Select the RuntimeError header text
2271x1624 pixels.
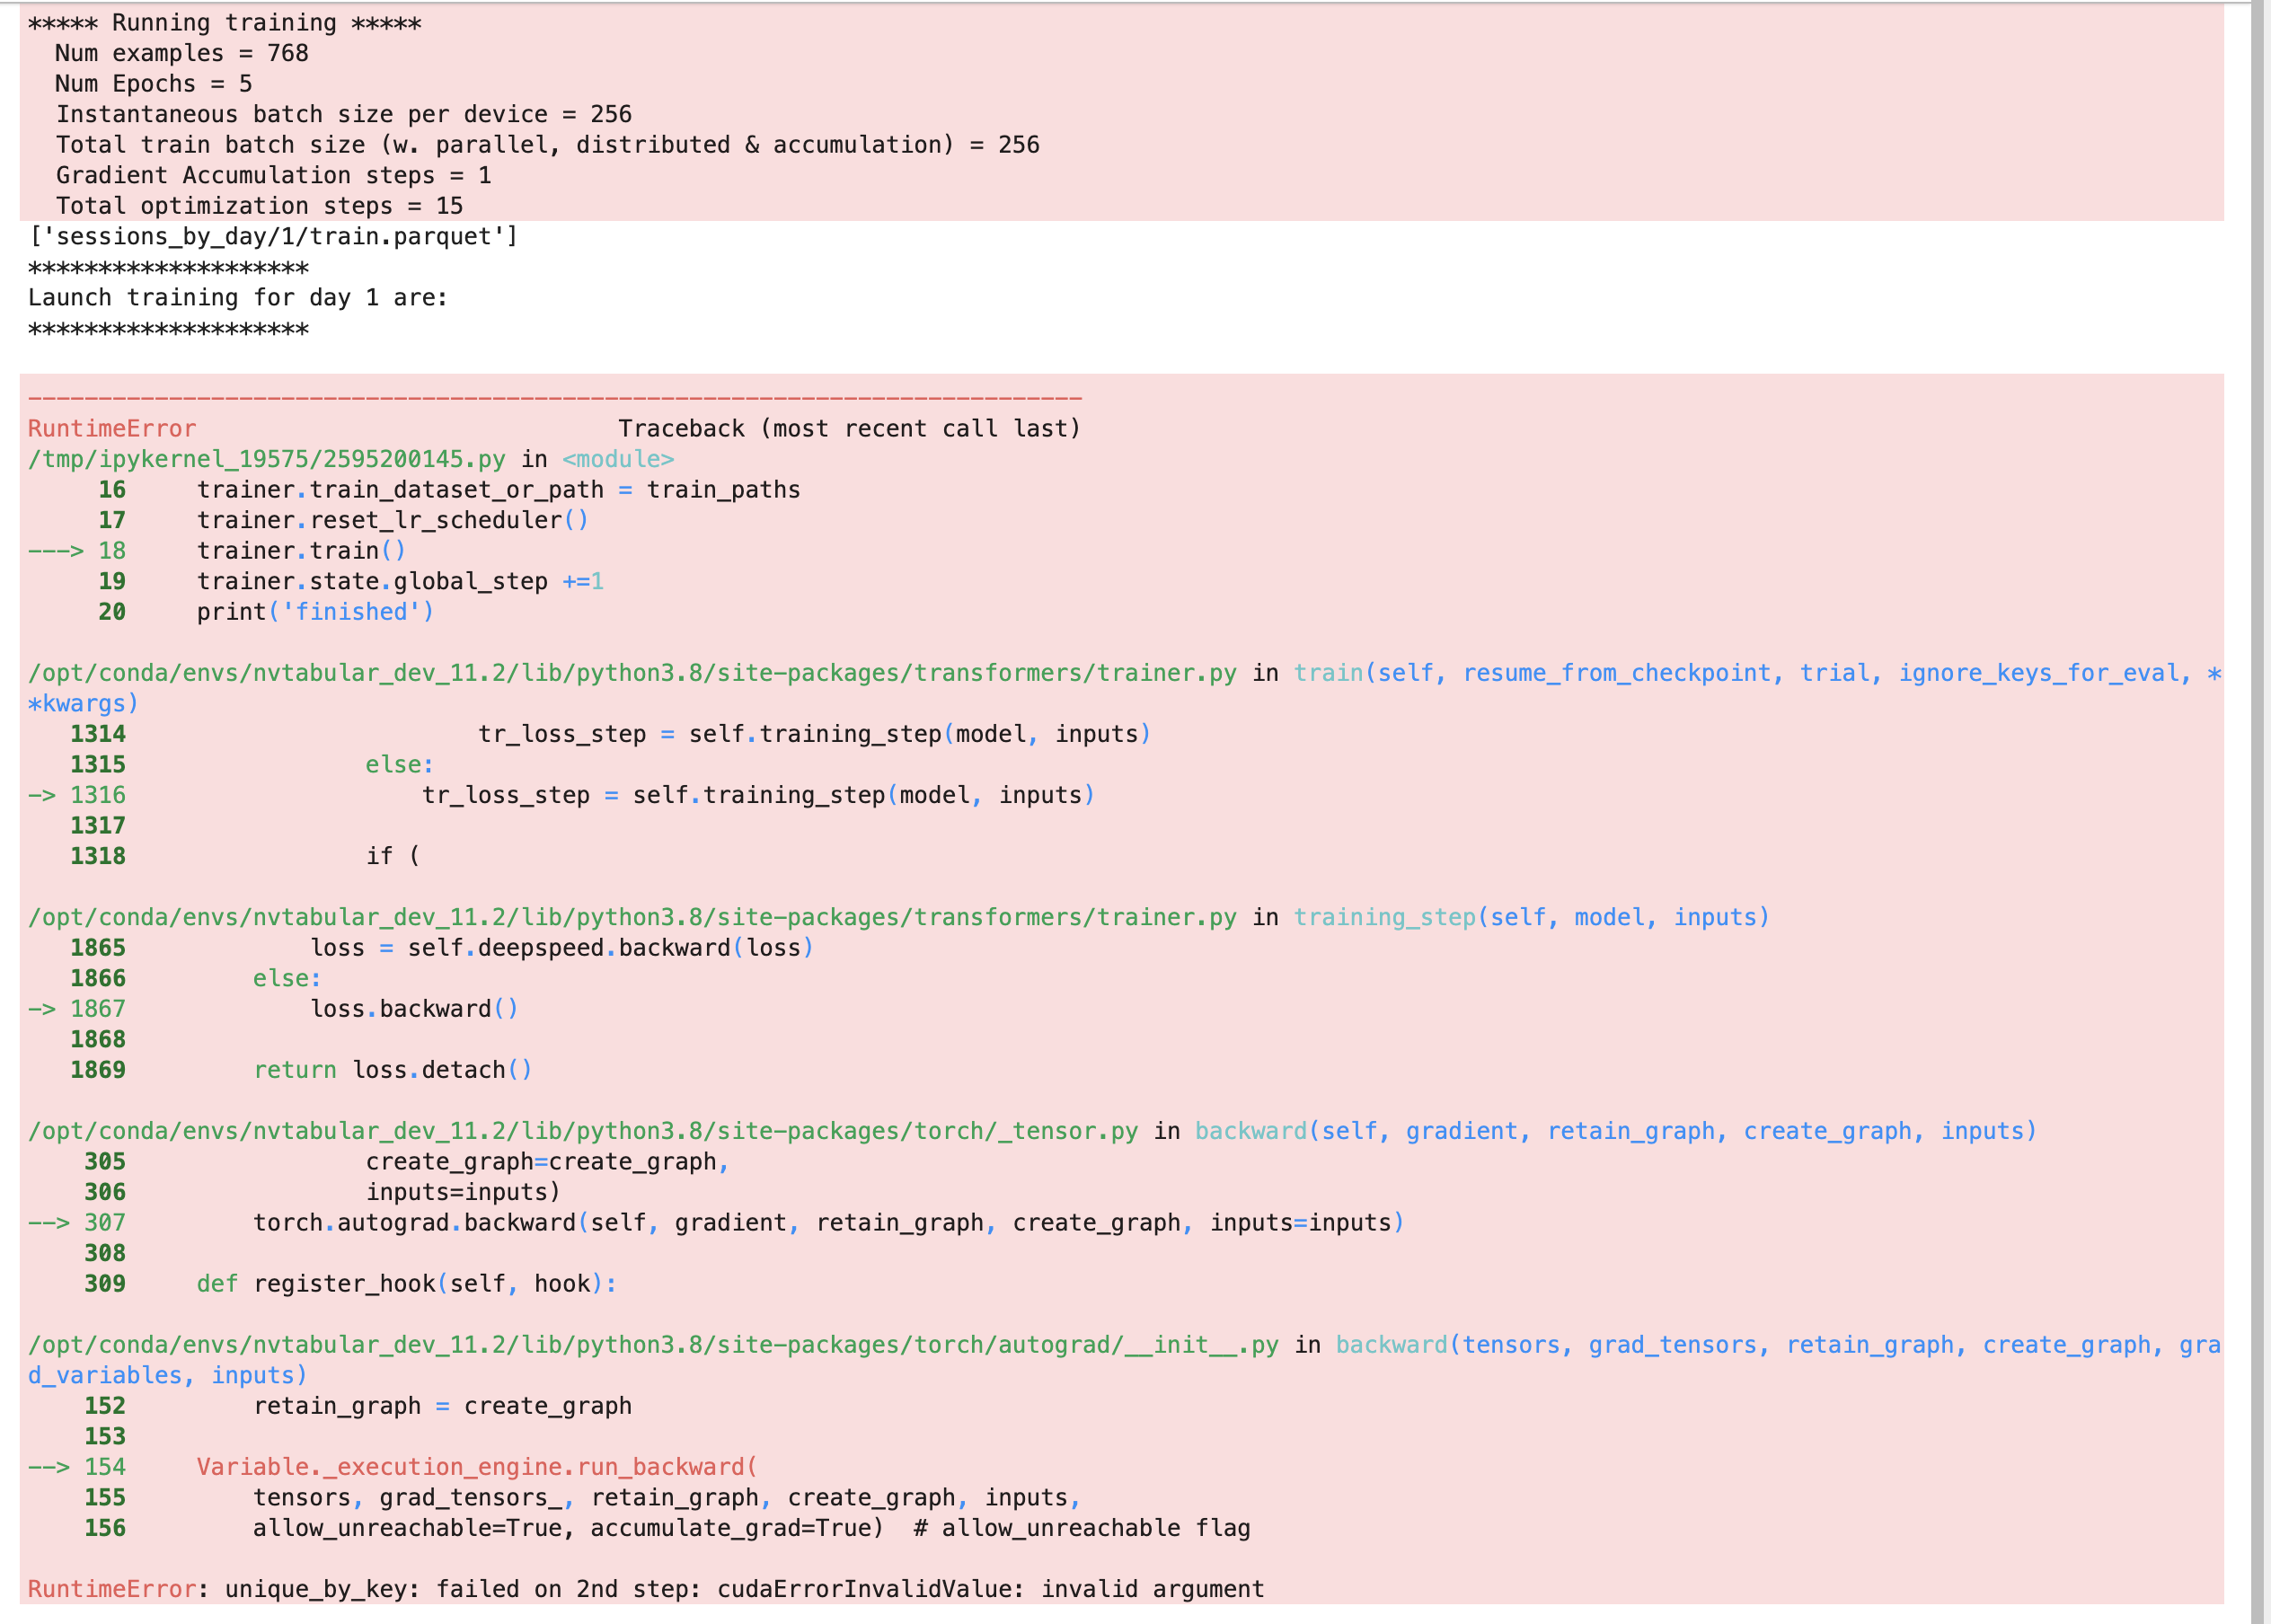110,428
